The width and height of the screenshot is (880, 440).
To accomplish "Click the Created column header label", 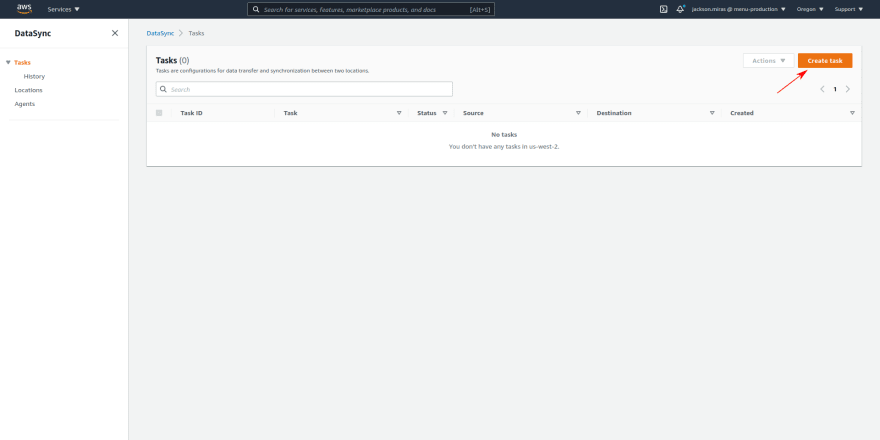I will [742, 113].
